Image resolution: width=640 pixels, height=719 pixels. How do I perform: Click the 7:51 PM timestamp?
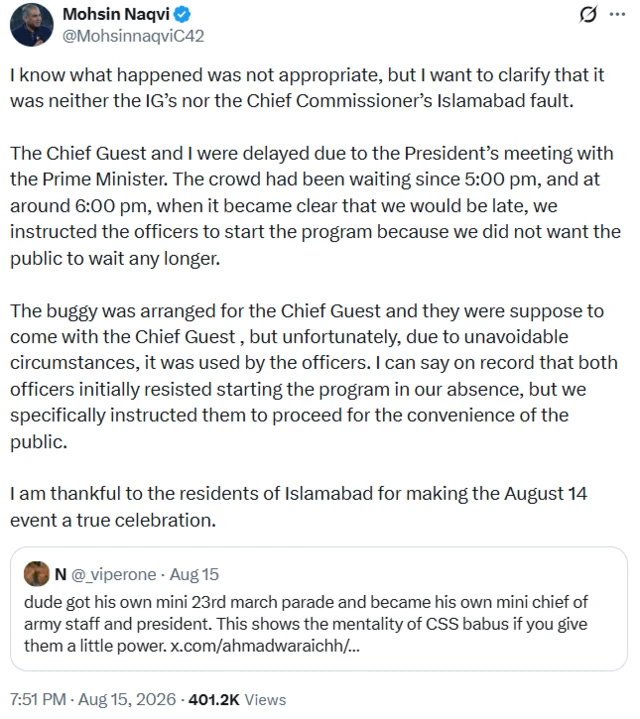tap(38, 700)
